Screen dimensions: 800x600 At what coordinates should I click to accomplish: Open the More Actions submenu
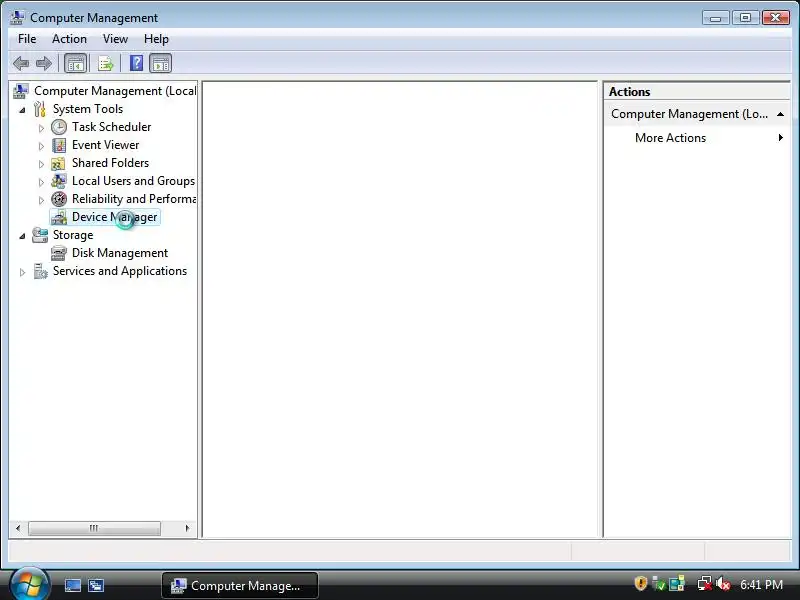[696, 138]
